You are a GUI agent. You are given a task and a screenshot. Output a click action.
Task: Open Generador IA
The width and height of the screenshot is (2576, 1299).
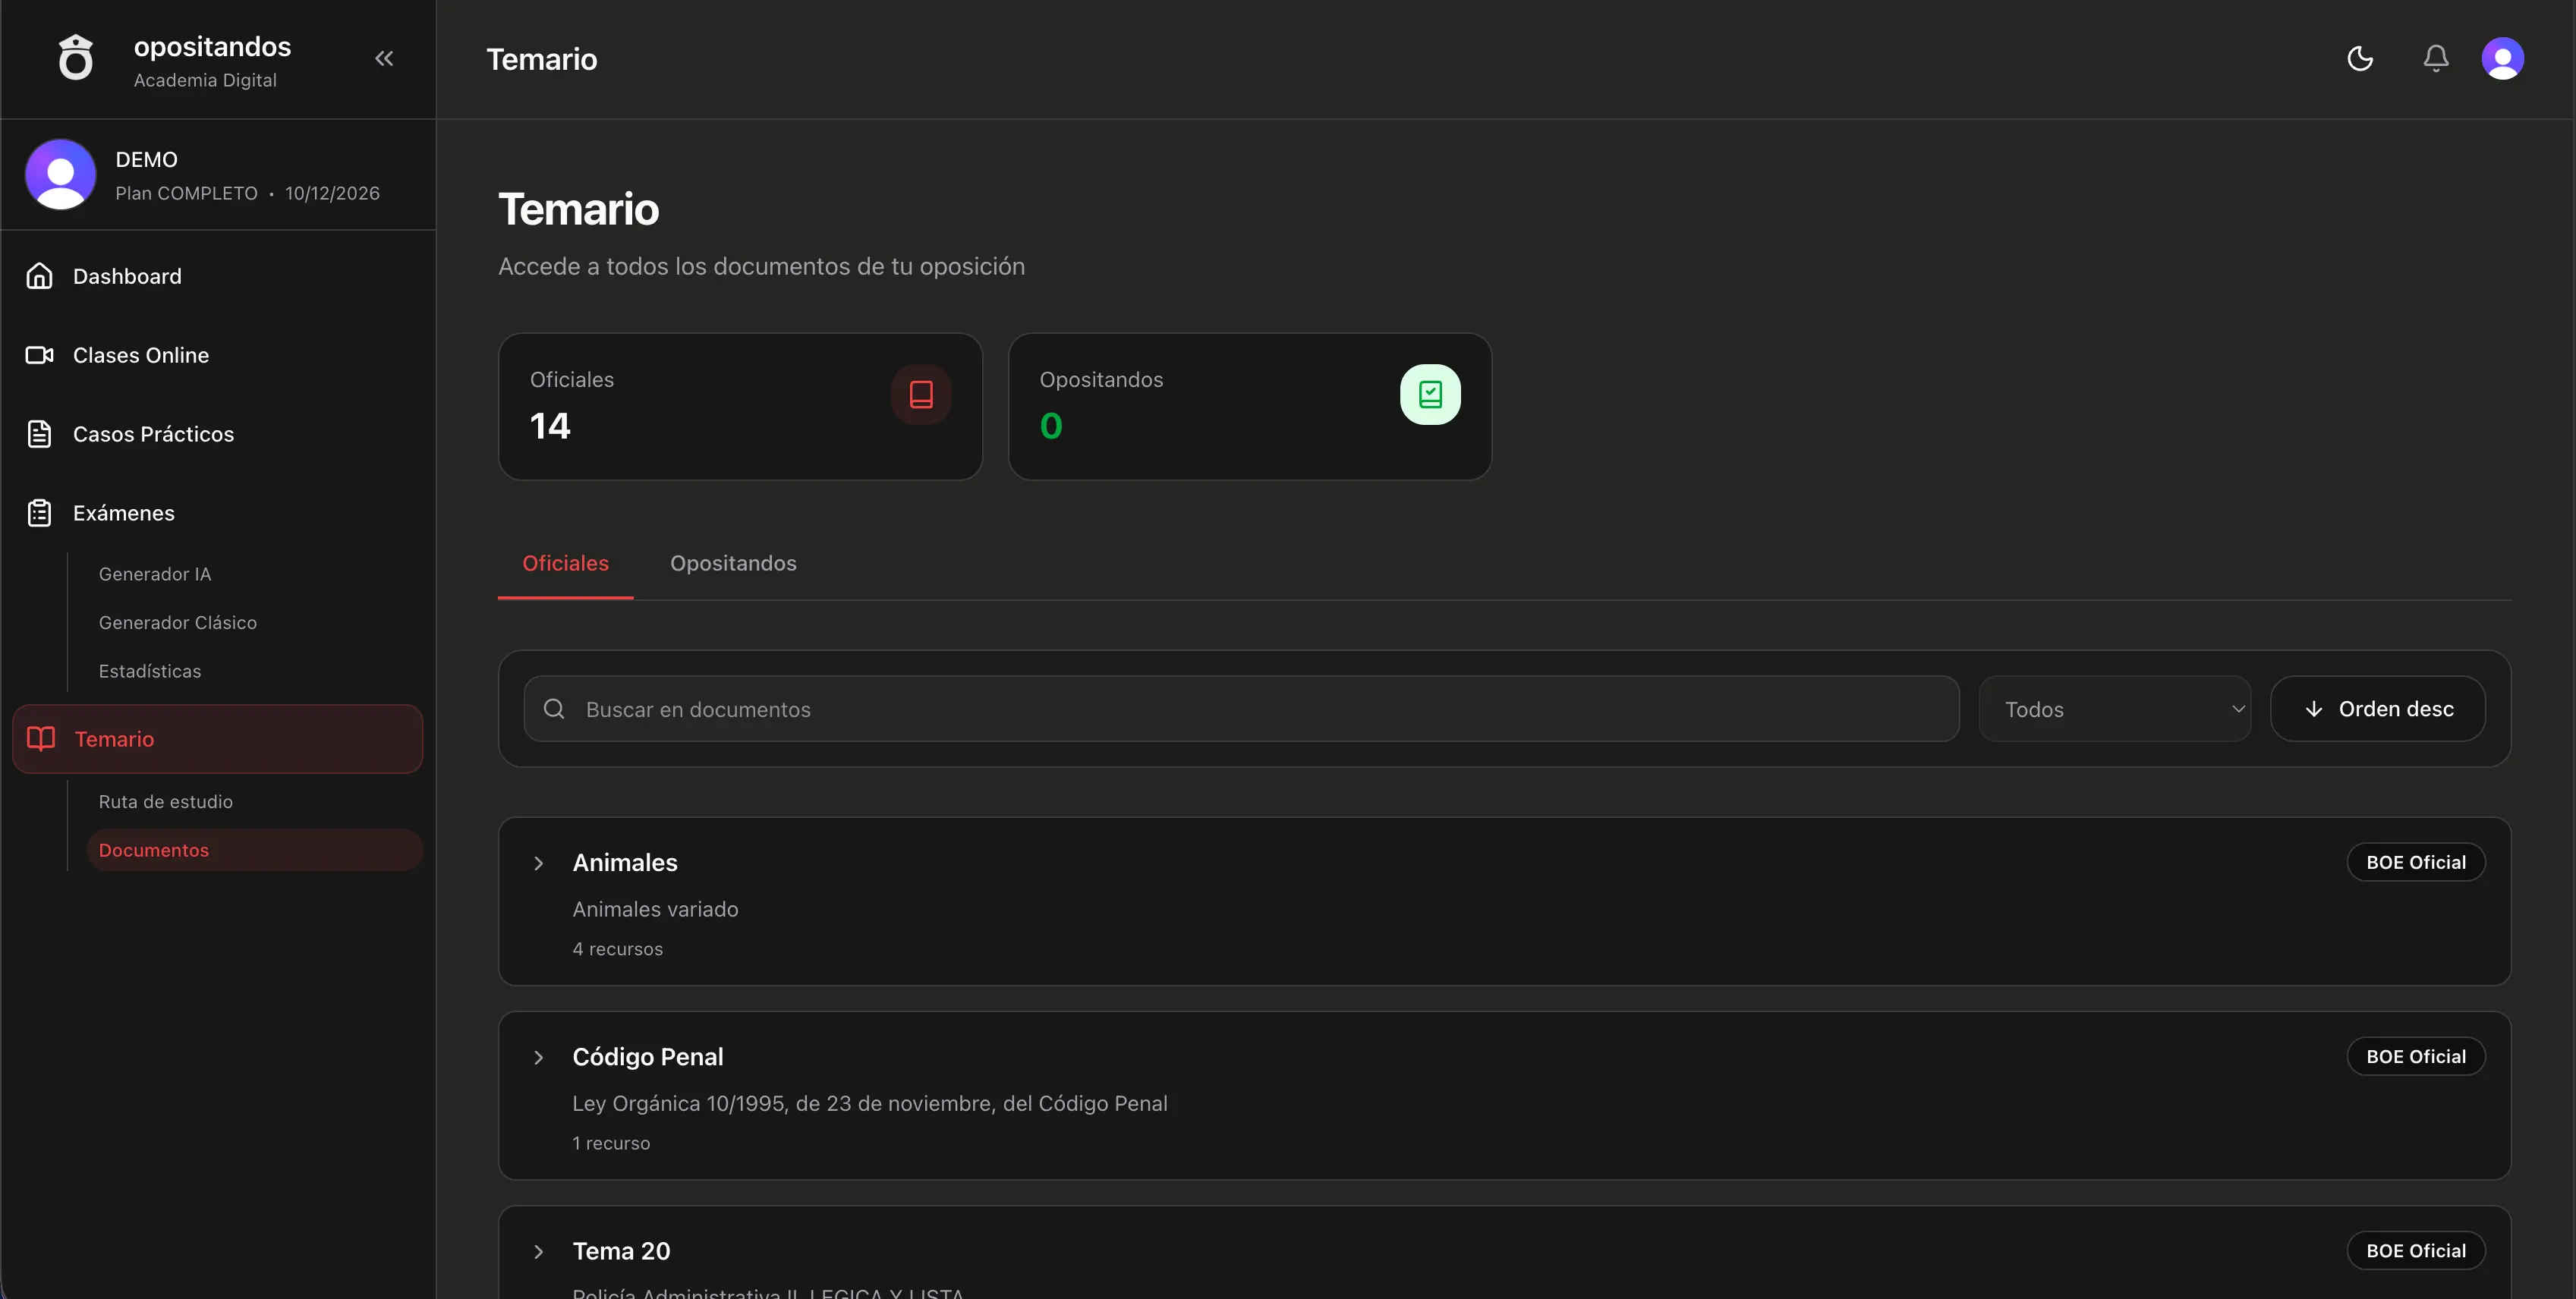[x=155, y=574]
